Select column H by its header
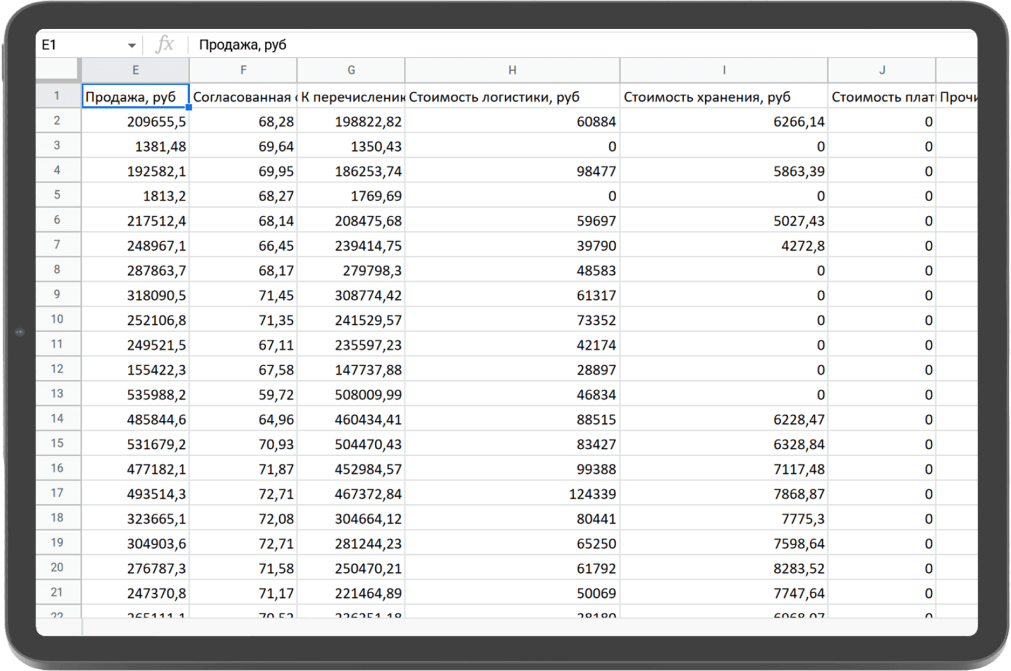This screenshot has height=671, width=1011. (x=512, y=70)
